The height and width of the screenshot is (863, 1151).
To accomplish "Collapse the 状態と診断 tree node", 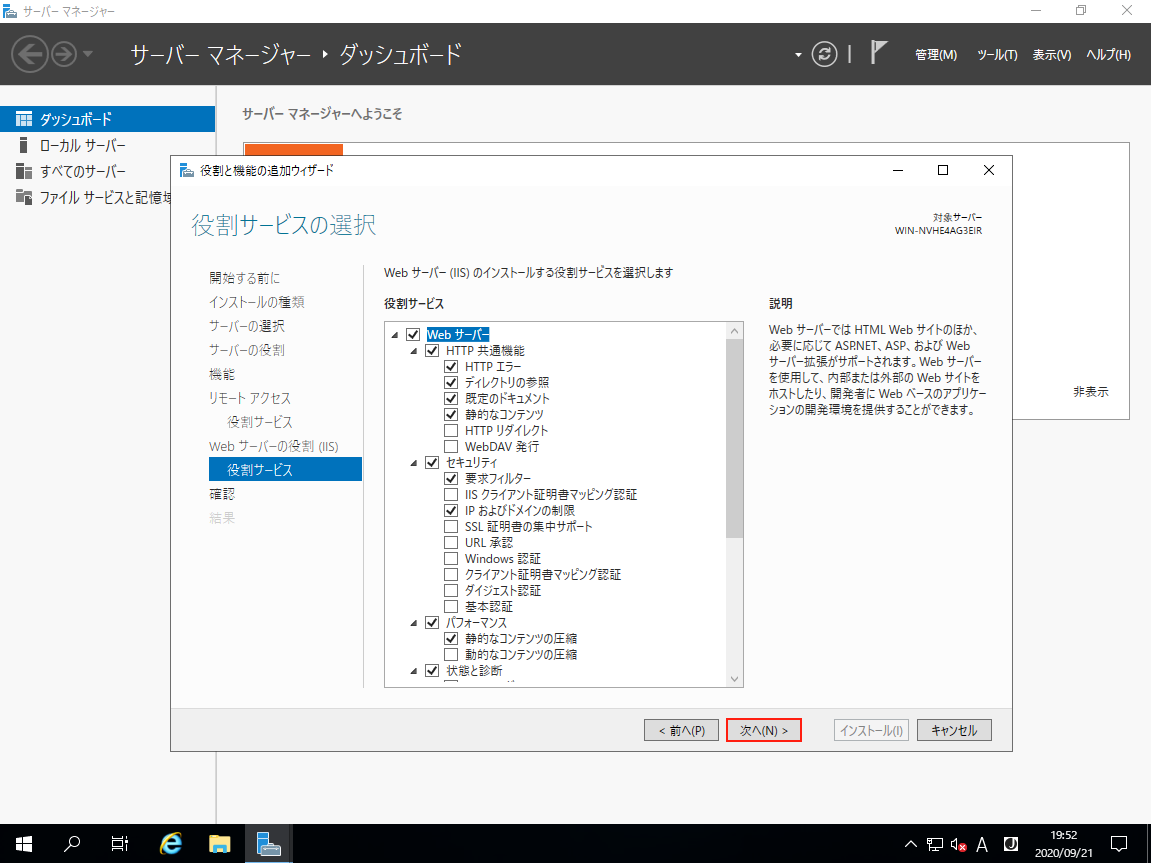I will pyautogui.click(x=414, y=671).
